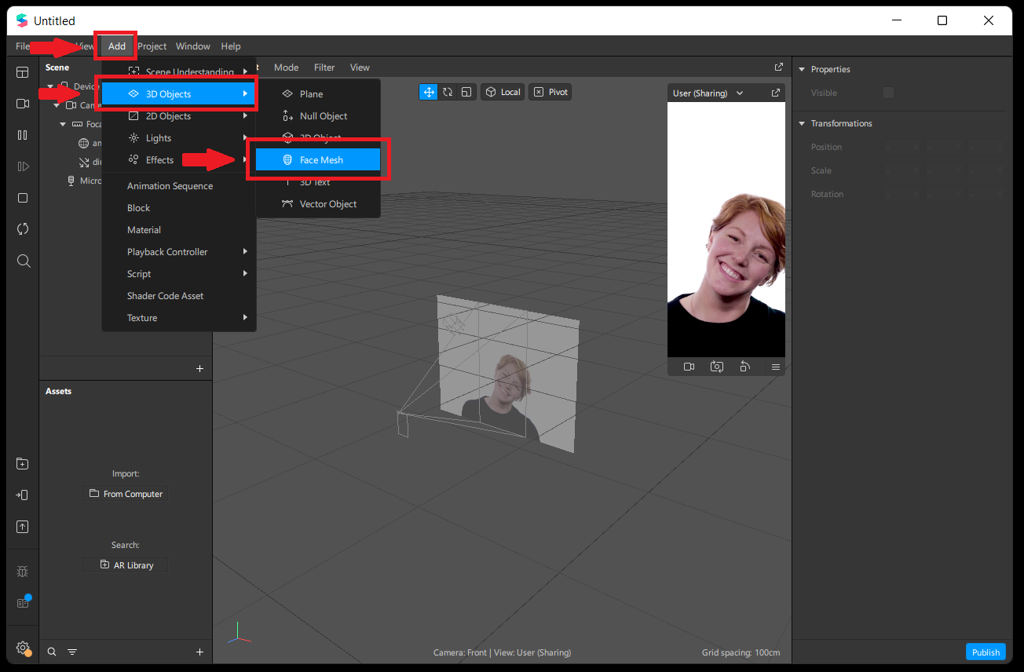
Task: Expand the 2D Objects submenu
Action: tap(178, 116)
